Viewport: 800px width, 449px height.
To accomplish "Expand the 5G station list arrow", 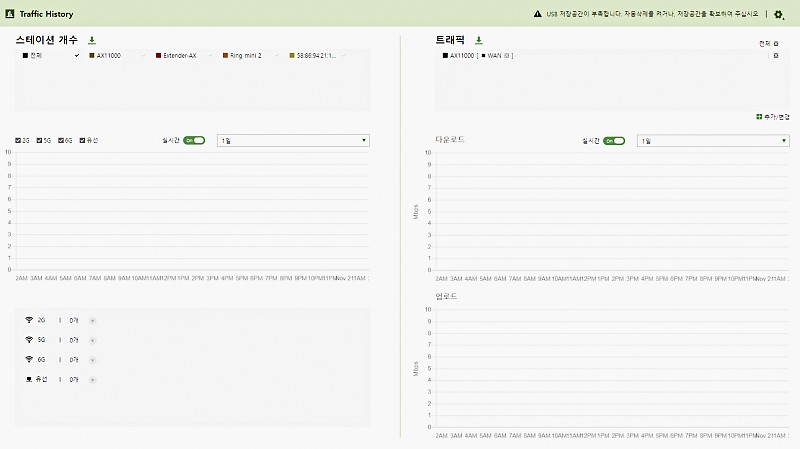I will [x=92, y=340].
